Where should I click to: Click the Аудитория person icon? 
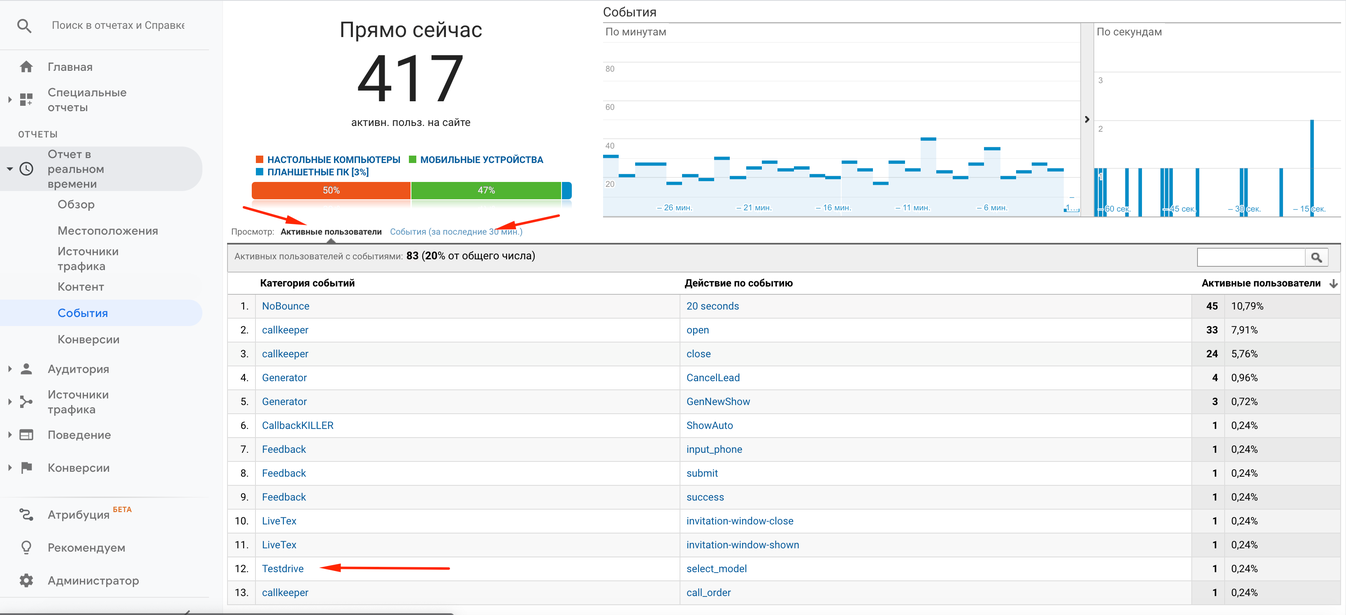click(26, 369)
